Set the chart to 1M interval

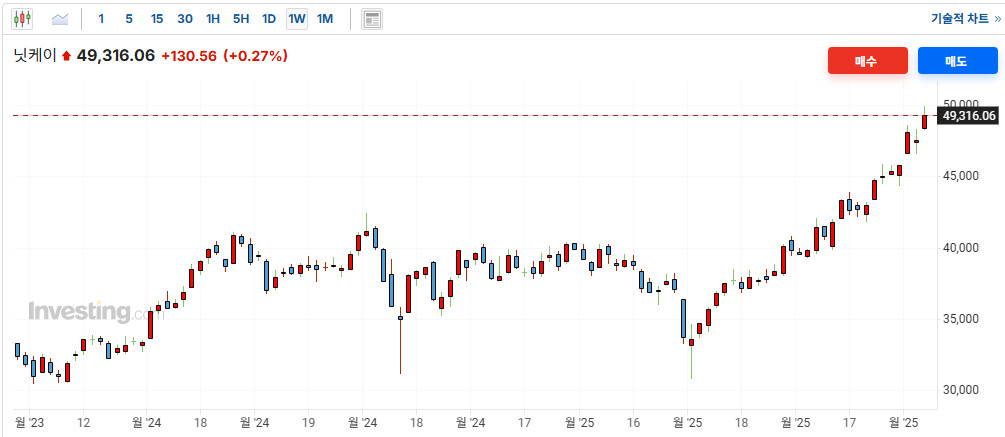tap(325, 19)
